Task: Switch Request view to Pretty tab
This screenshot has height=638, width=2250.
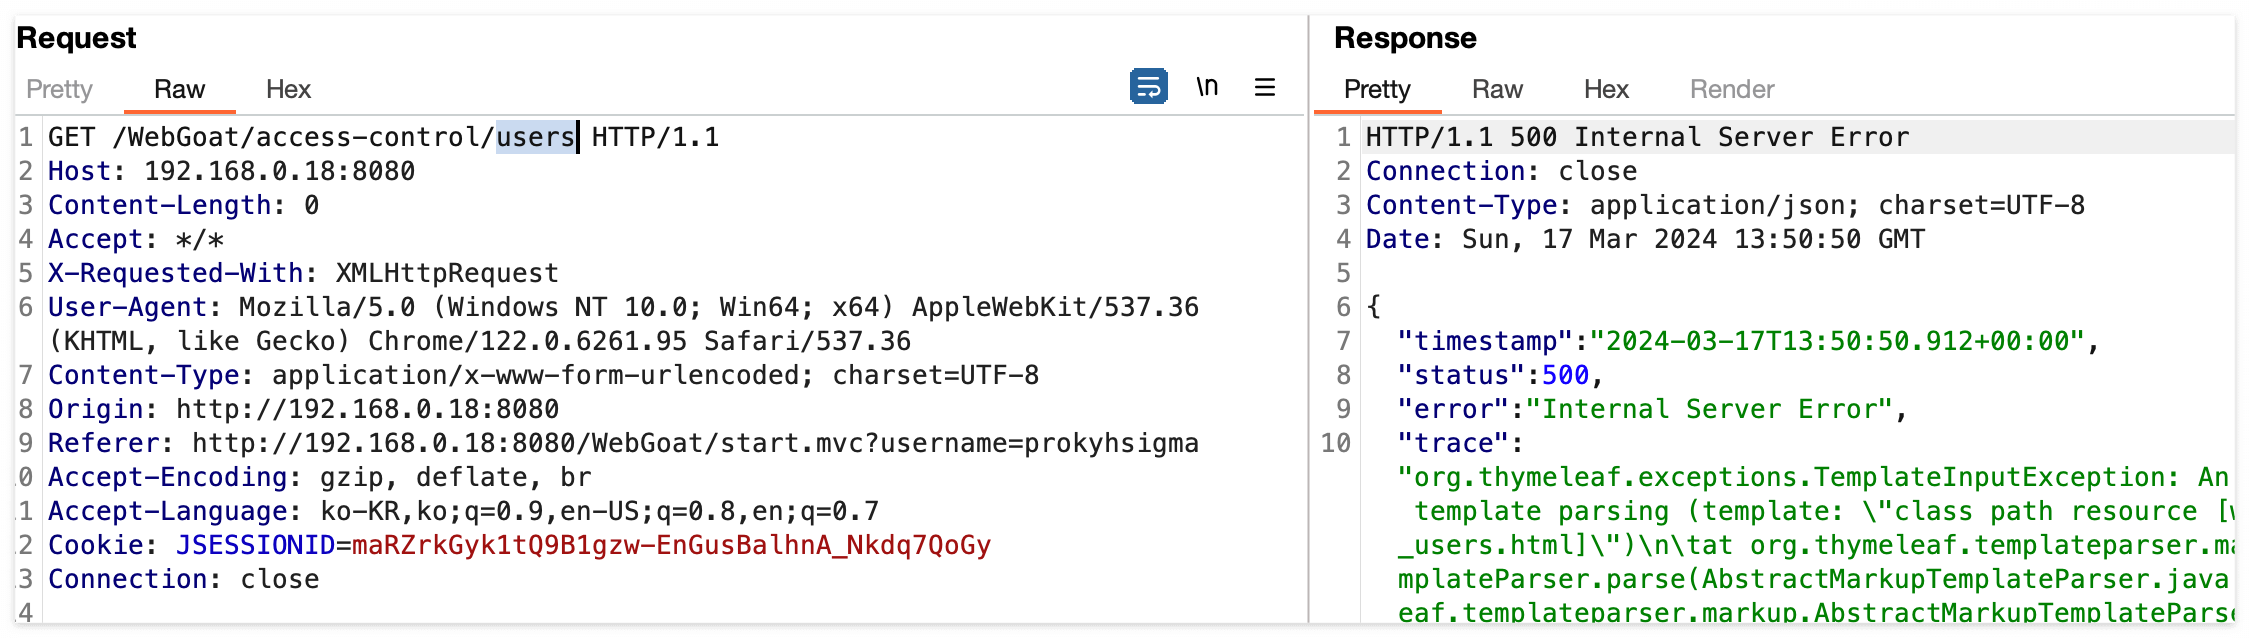Action: tap(59, 90)
